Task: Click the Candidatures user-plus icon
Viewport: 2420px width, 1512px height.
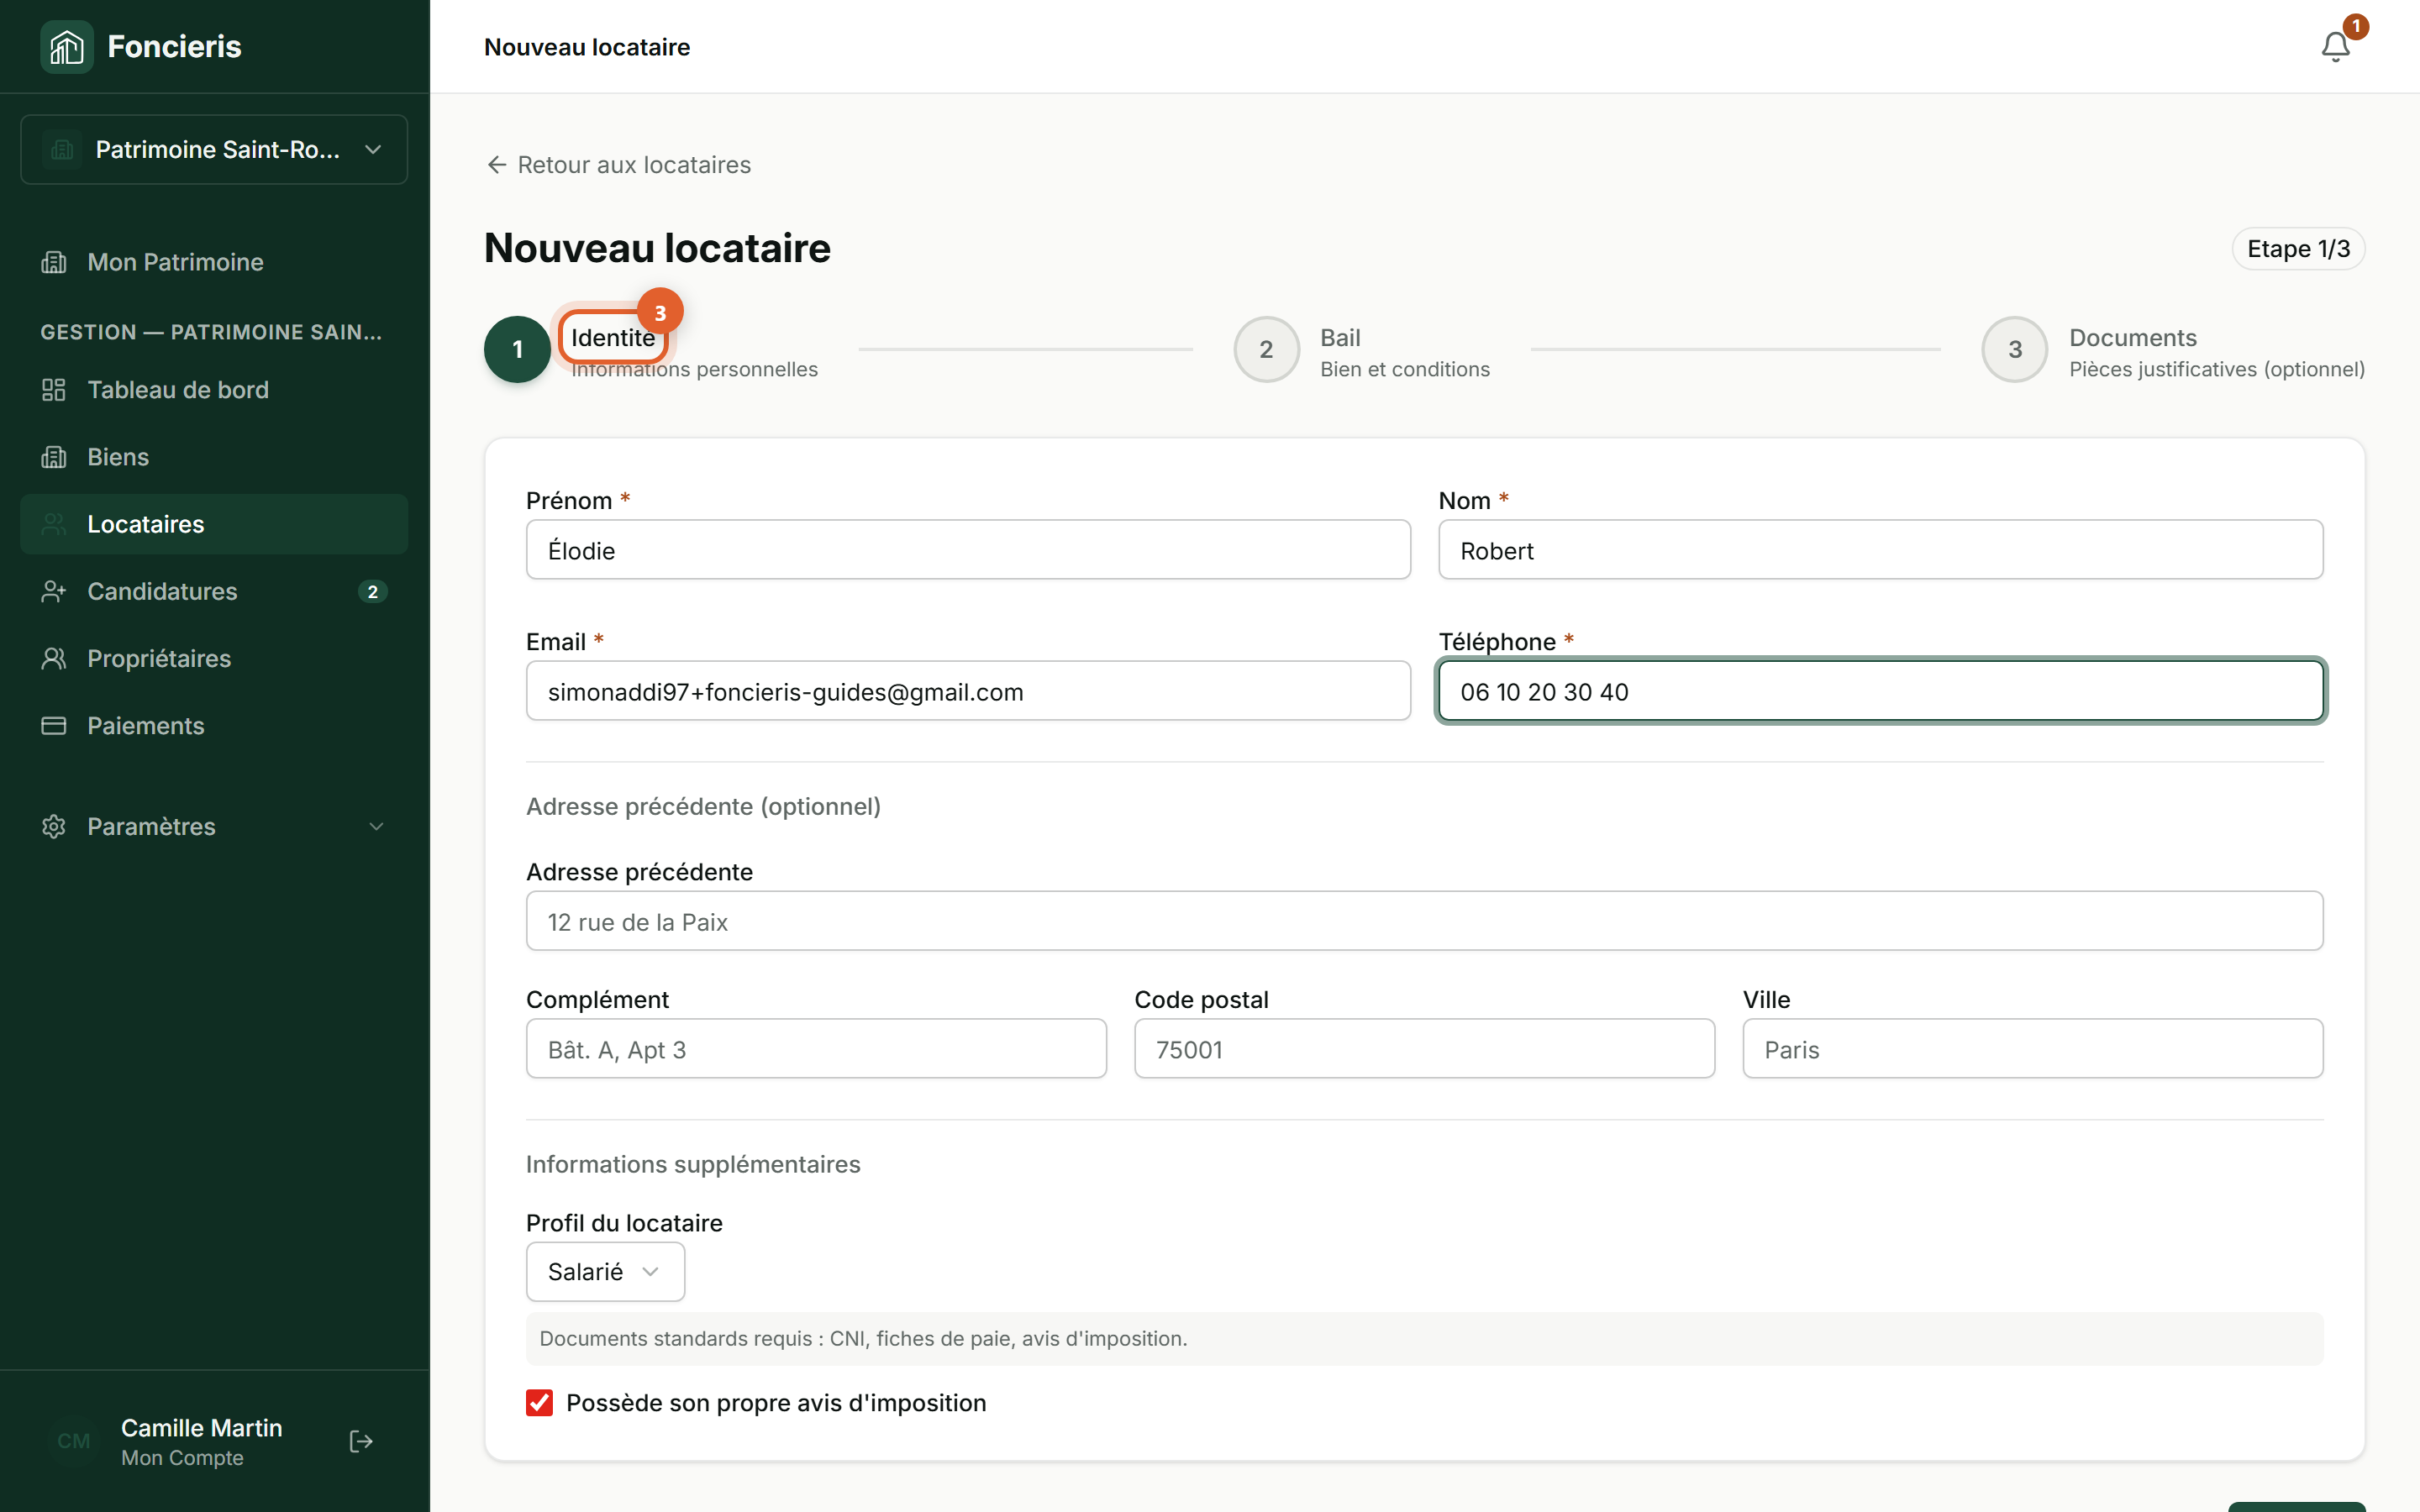Action: coord(54,591)
